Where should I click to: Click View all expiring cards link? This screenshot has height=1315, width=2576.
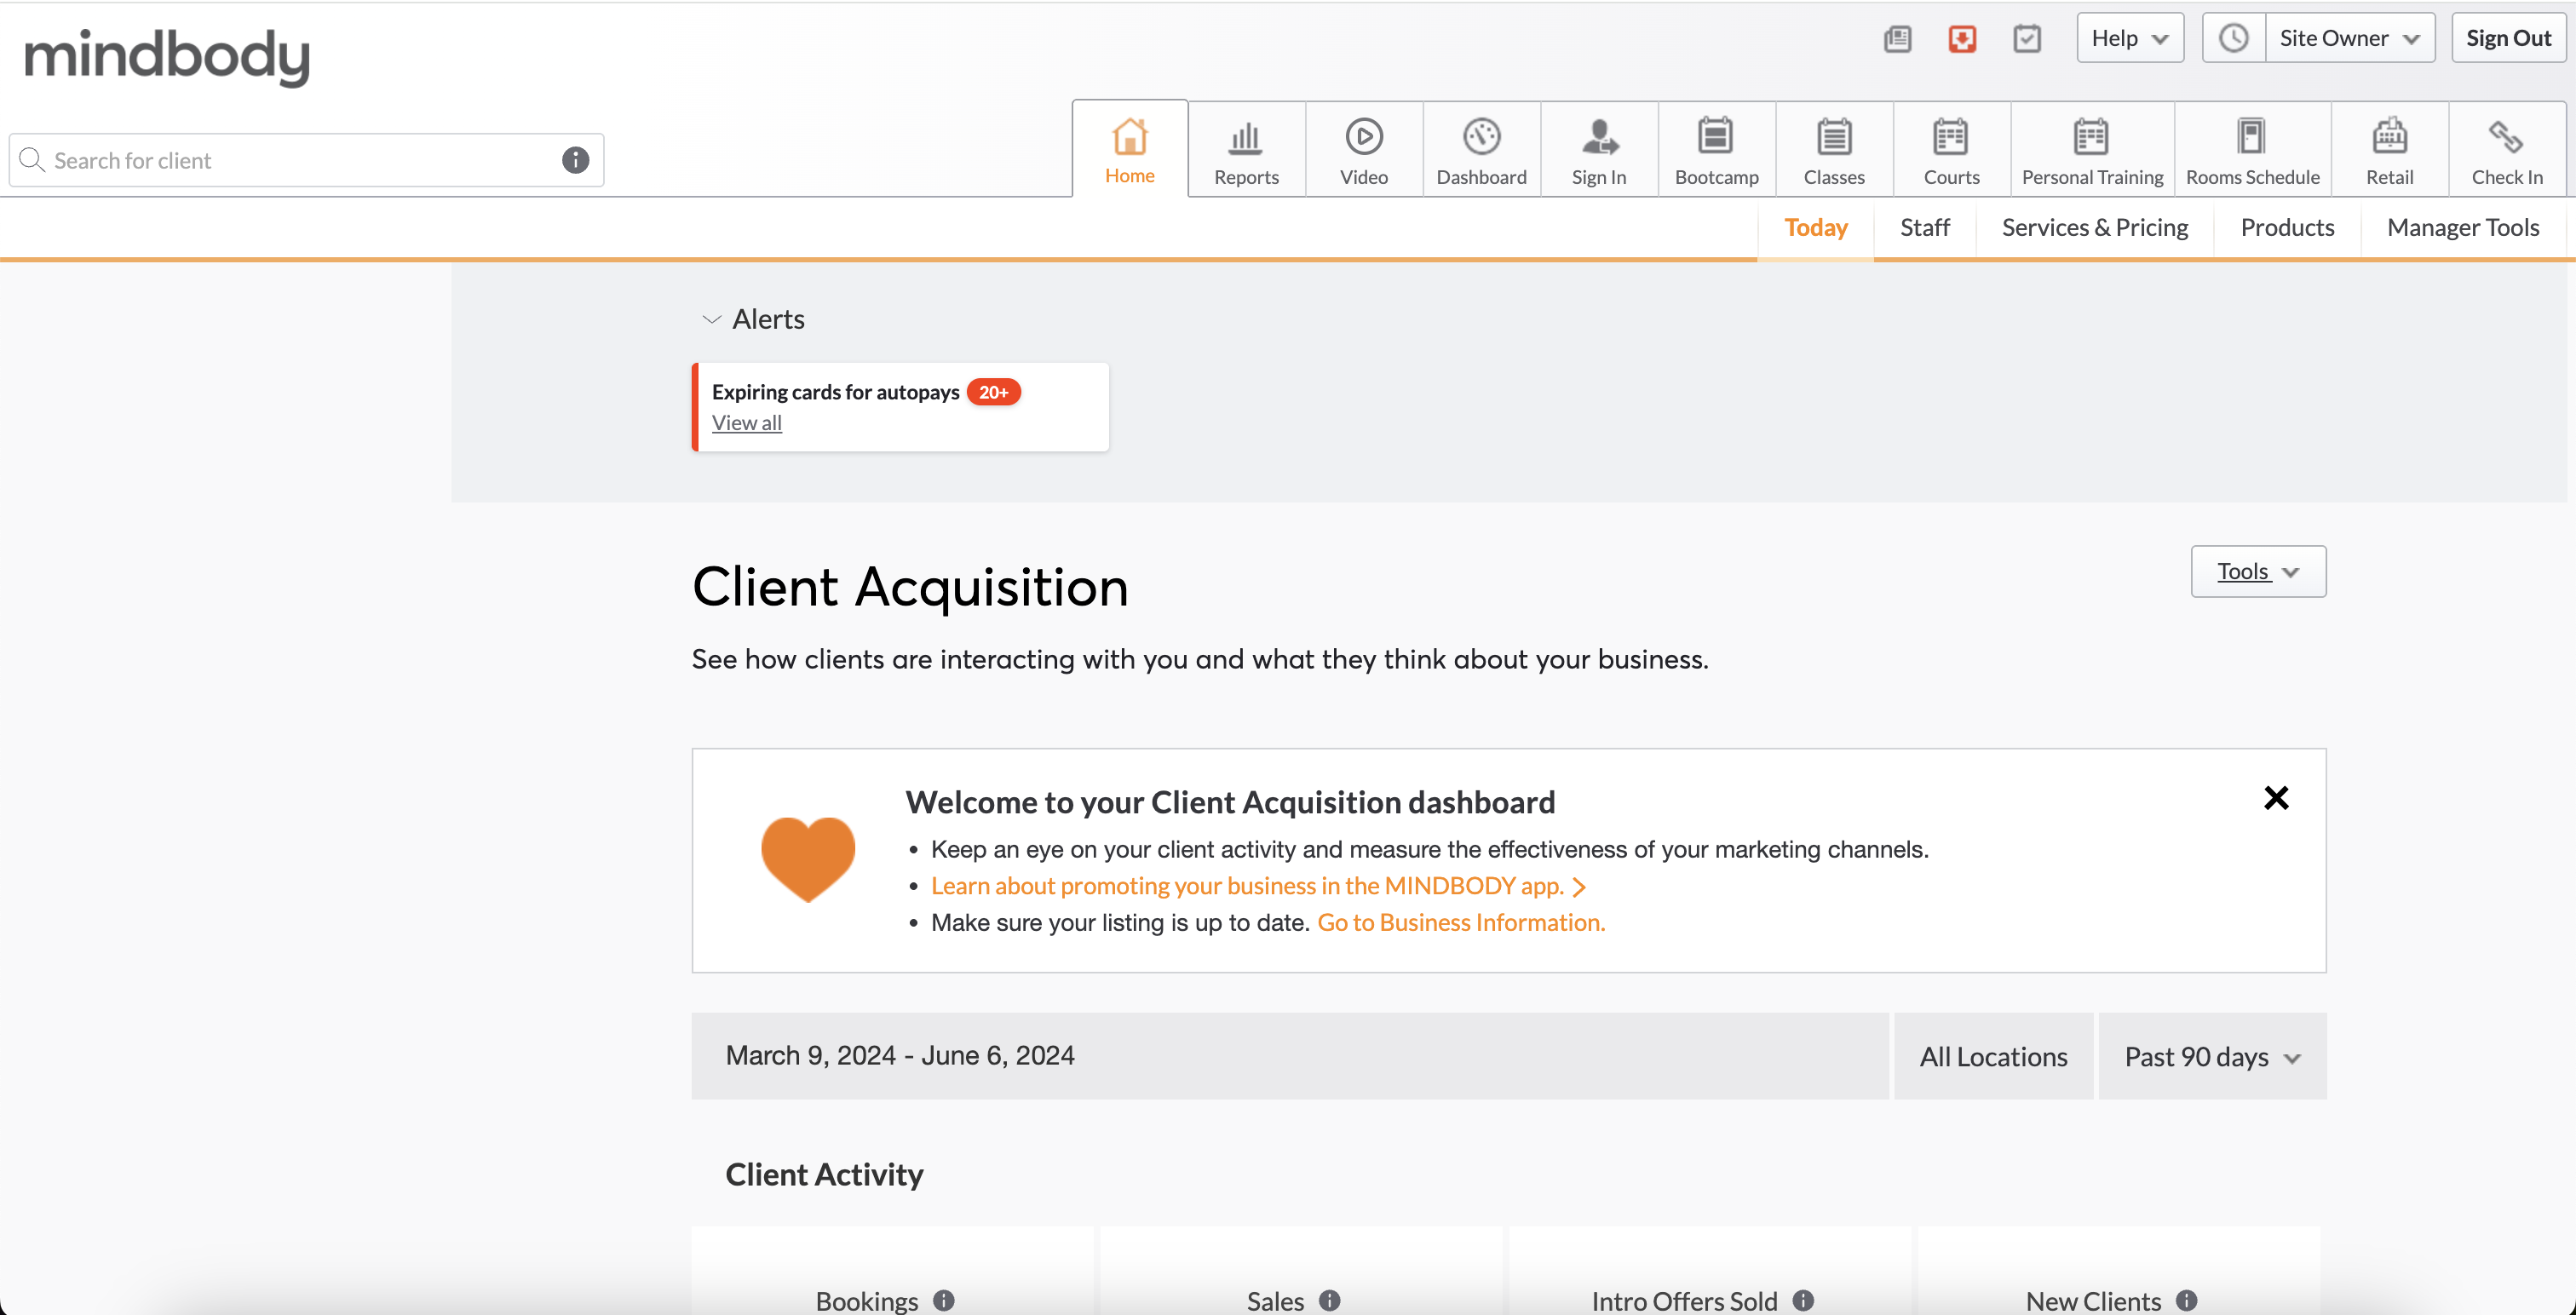(746, 423)
